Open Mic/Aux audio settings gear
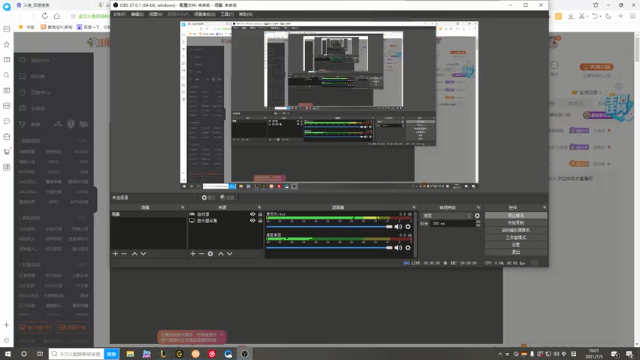This screenshot has height=360, width=640. coord(408,227)
